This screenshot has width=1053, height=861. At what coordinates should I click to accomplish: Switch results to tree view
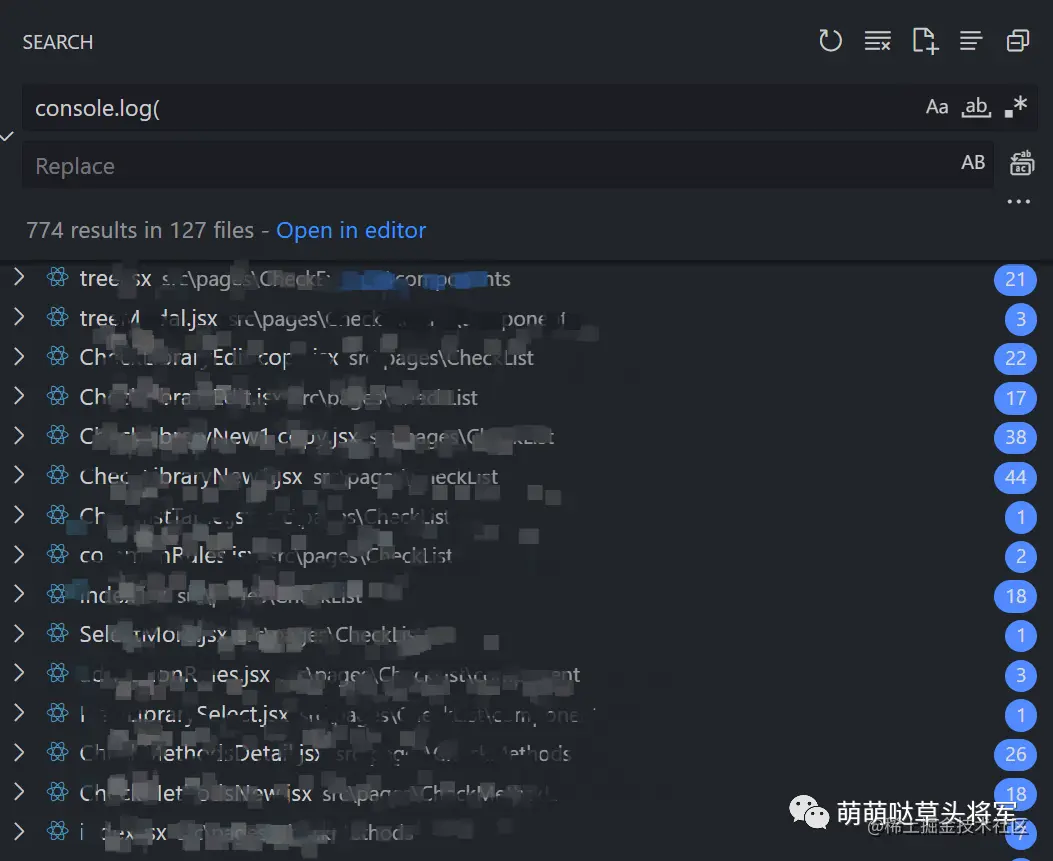971,41
